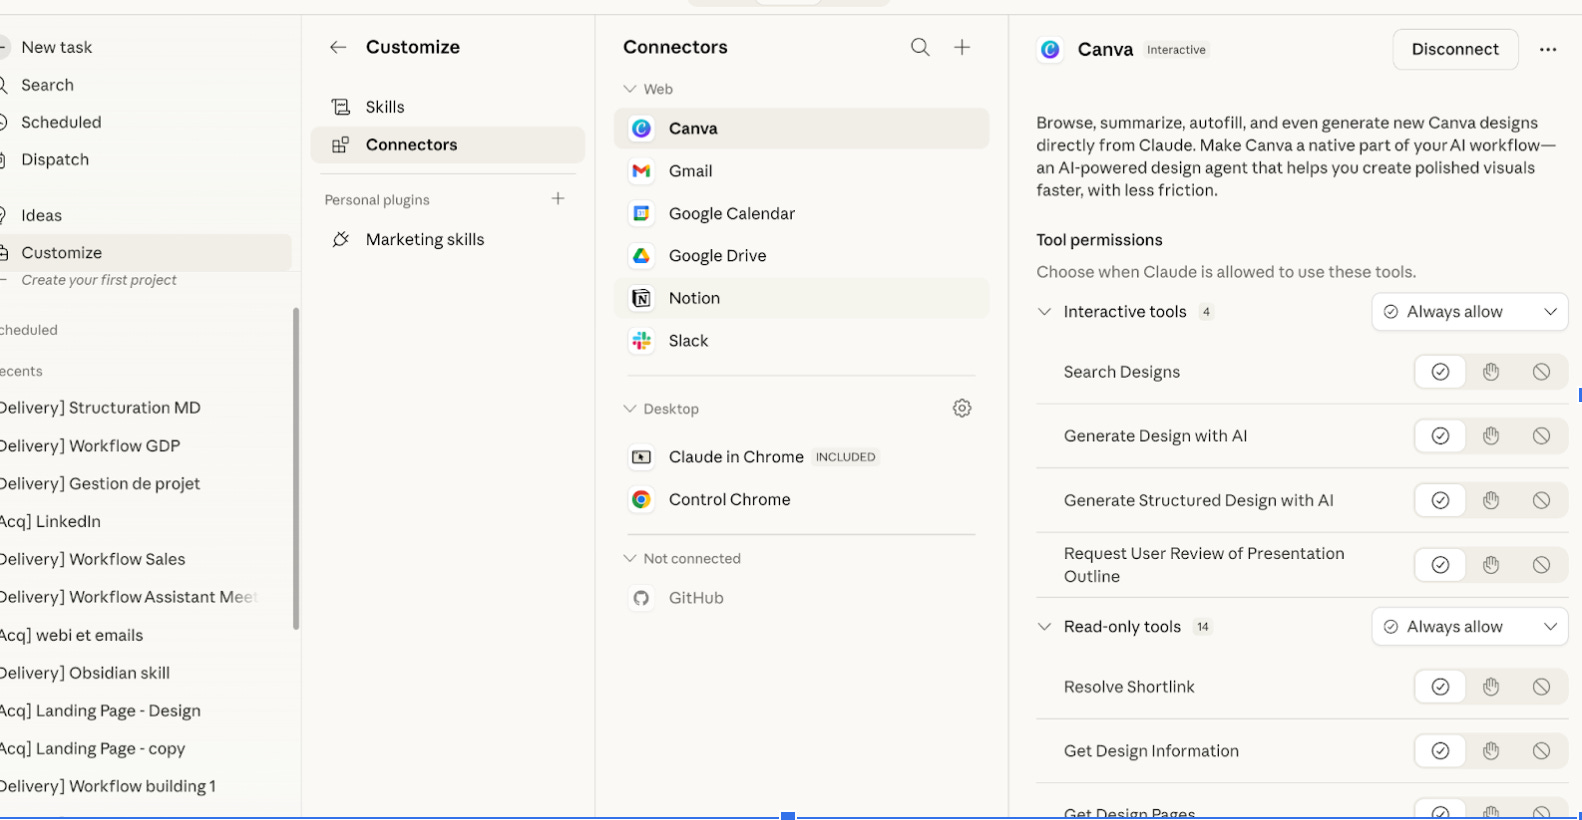Screen dimensions: 1582x820
Task: Select Skills in Customize menu
Action: click(448, 107)
